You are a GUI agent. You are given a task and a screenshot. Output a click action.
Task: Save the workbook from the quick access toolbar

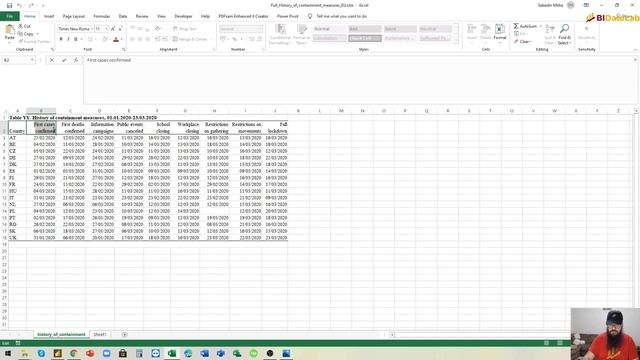(9, 5)
